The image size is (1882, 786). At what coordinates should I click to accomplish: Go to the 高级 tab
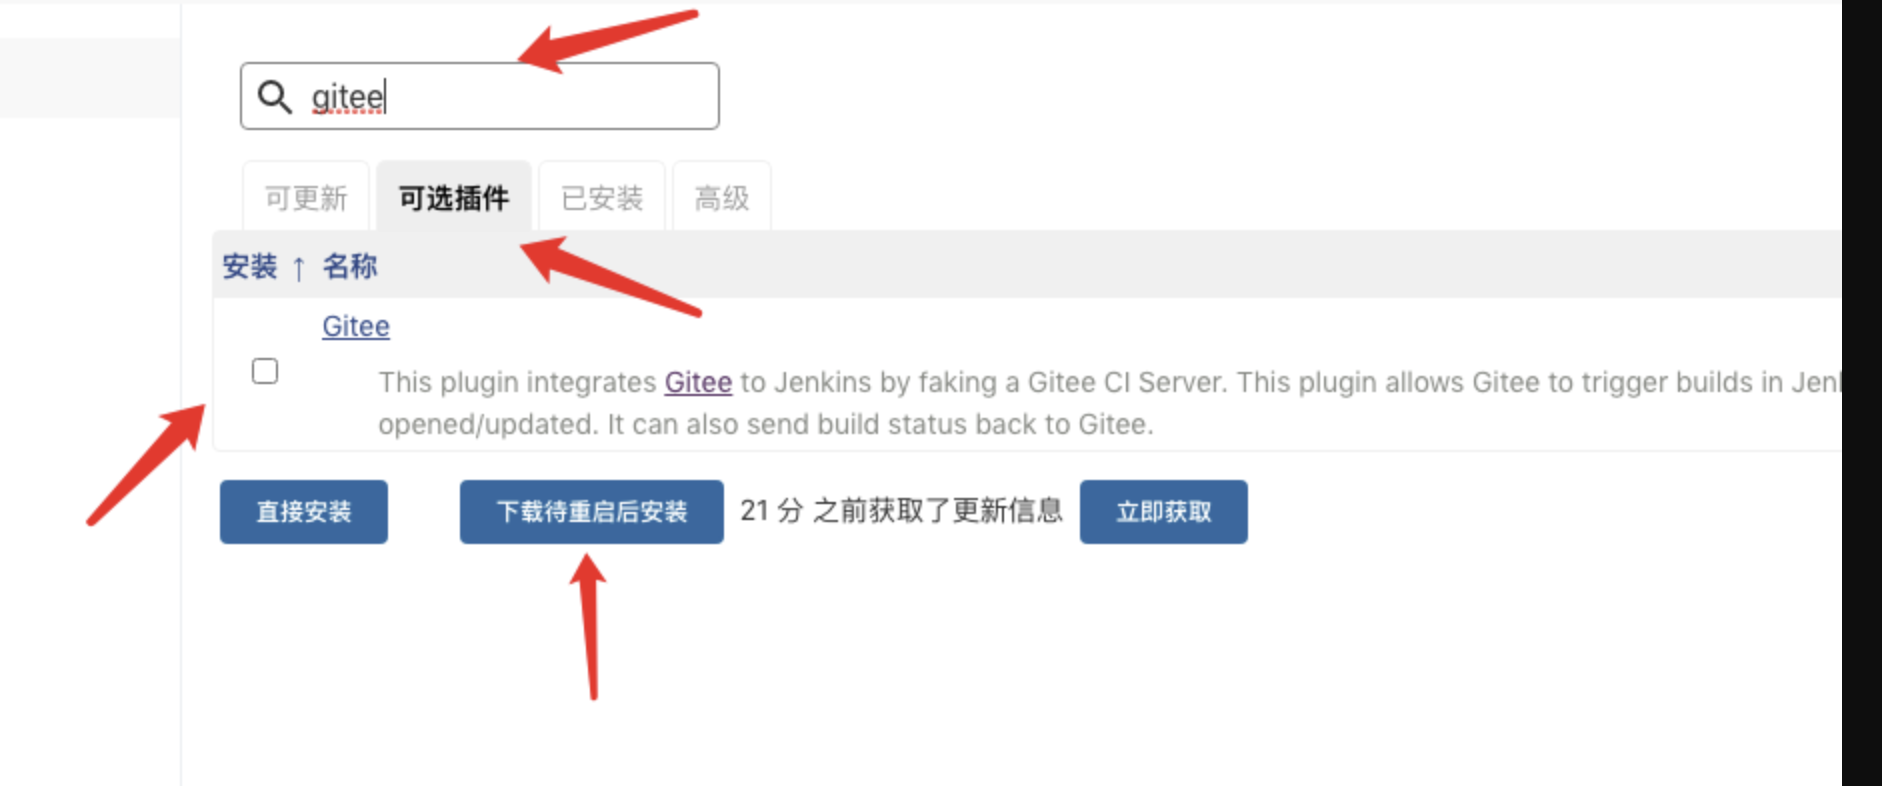click(x=721, y=198)
